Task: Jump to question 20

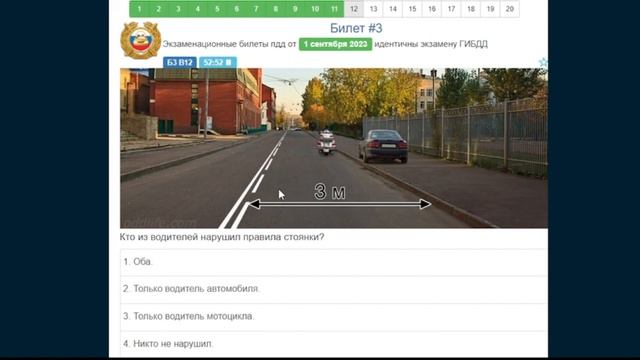Action: point(510,9)
